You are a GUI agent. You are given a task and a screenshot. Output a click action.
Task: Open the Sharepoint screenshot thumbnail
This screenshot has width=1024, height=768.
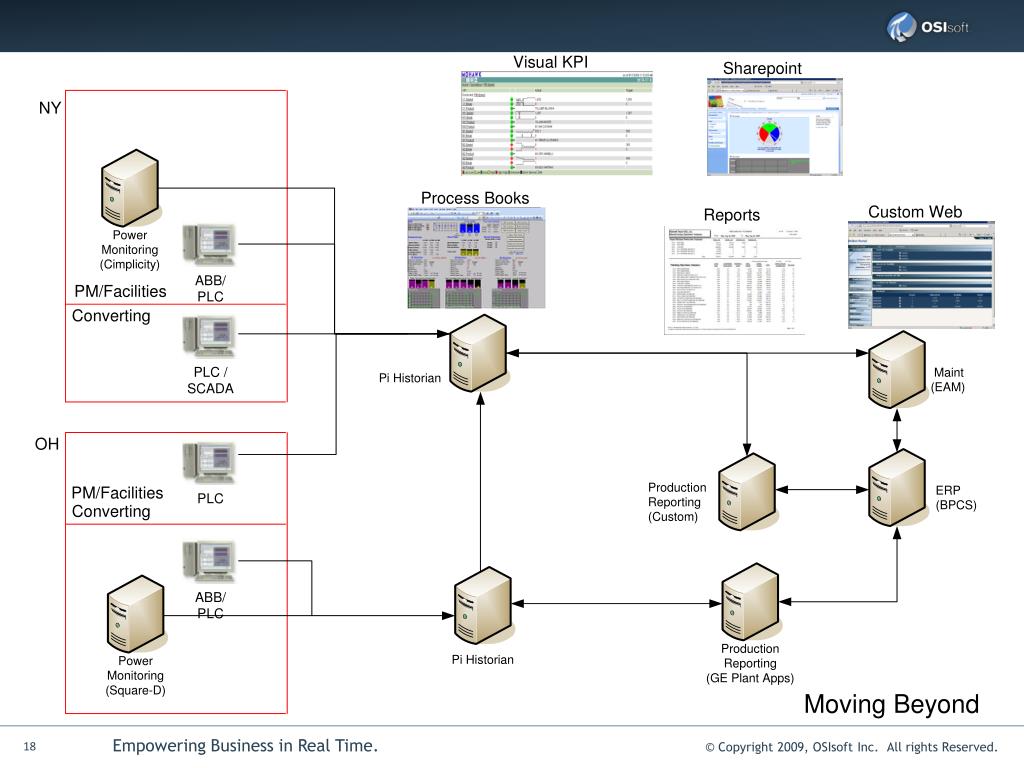coord(775,127)
